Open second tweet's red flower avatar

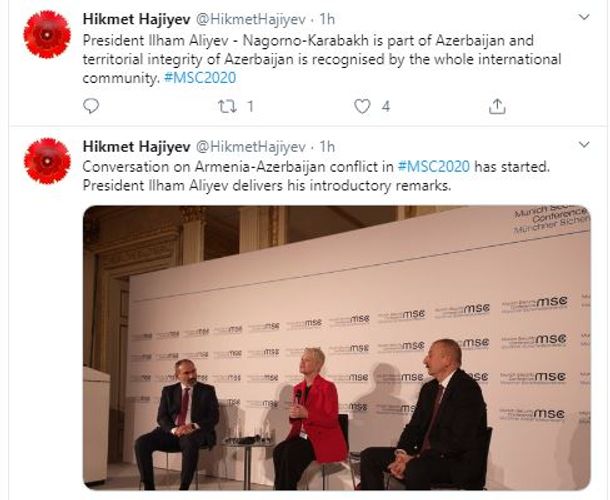tap(47, 161)
